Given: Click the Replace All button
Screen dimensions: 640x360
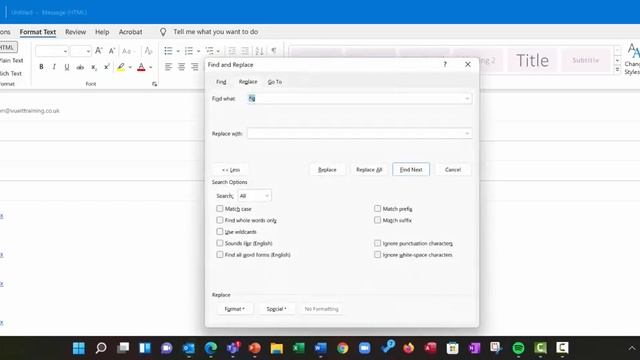Looking at the screenshot, I should coord(369,169).
